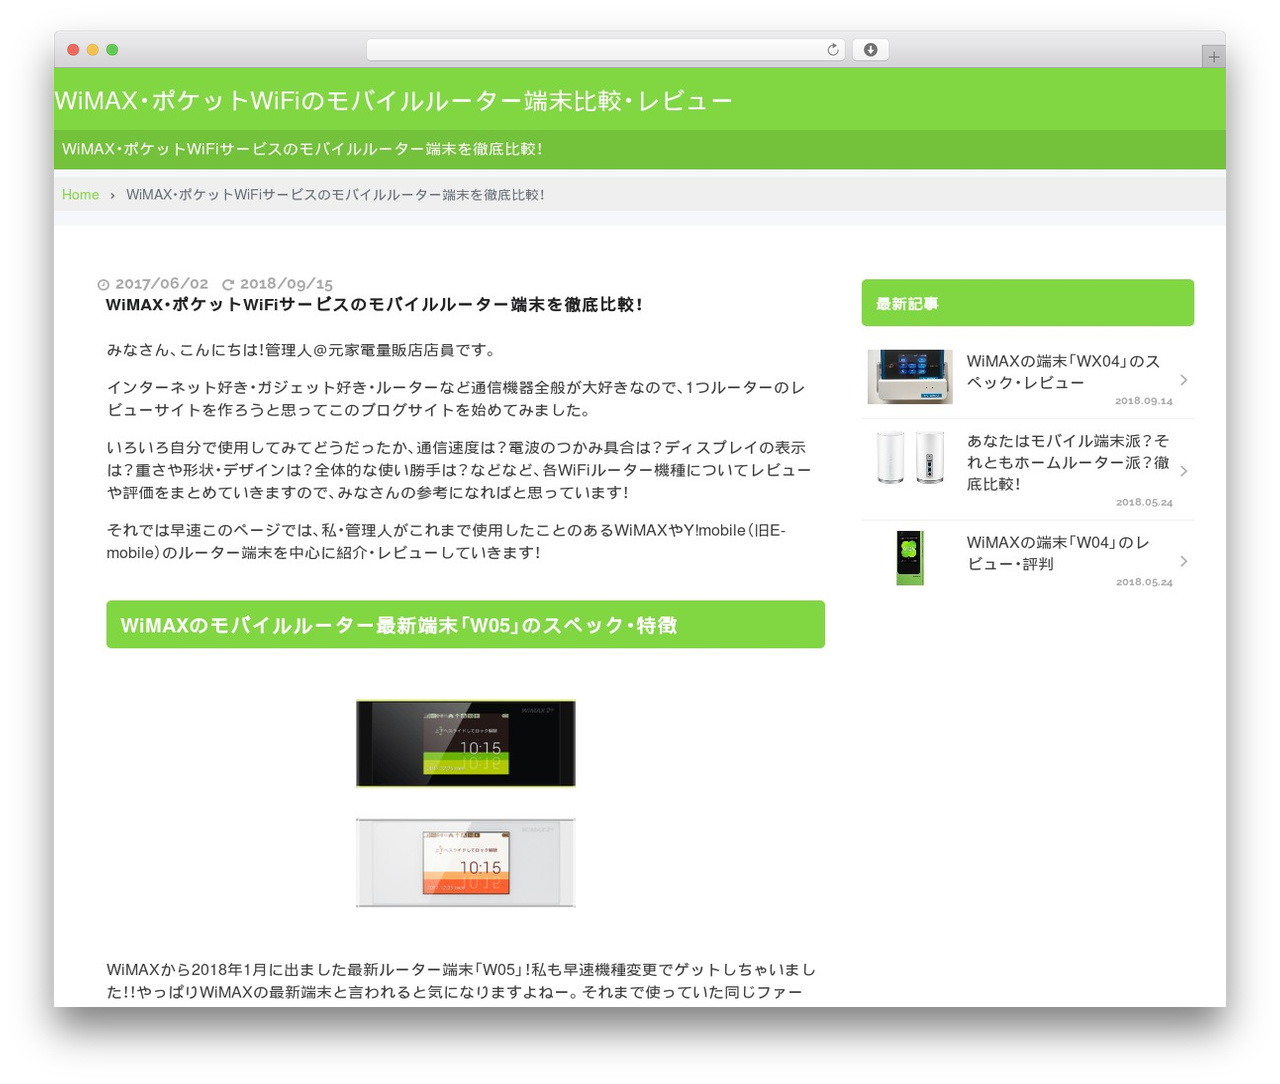Screen dimensions: 1280x1084
Task: Click the white W05 router image
Action: [x=466, y=863]
